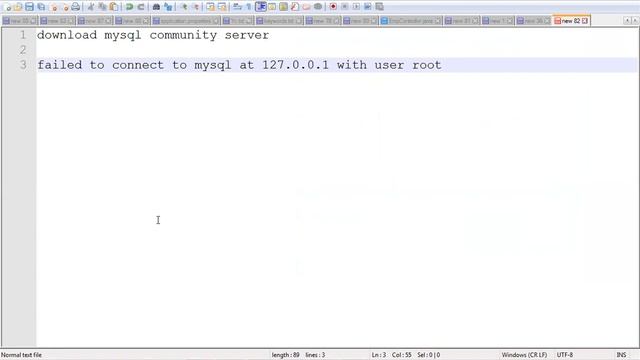Click line number 1 in margin
The image size is (640, 360).
tap(23, 35)
